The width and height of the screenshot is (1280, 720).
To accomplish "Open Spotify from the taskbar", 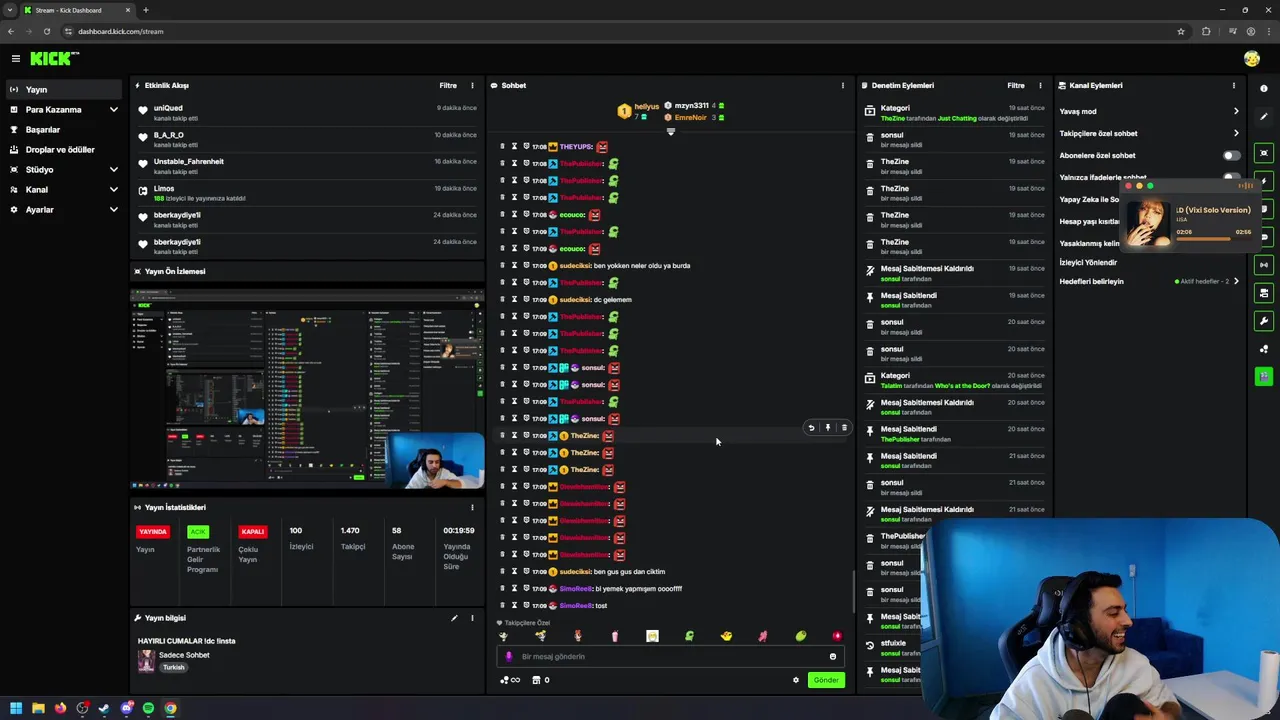I will [x=148, y=708].
